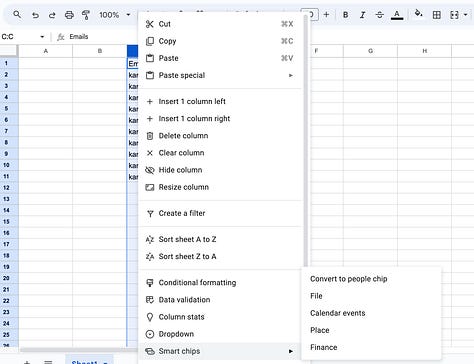Click the paint format roller icon
Screen dimensions: 474x364
pos(86,15)
